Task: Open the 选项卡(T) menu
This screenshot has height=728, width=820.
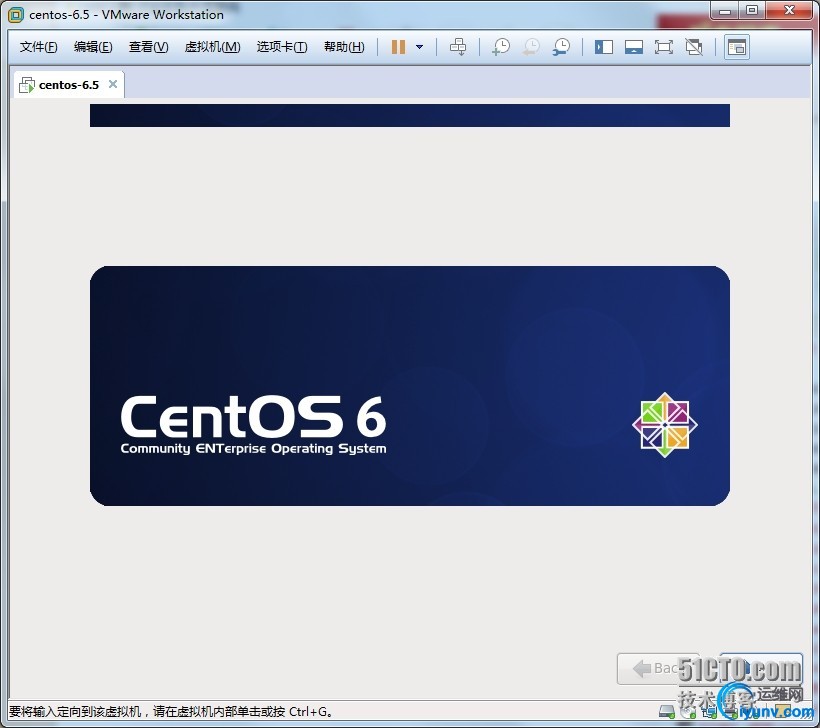Action: tap(282, 47)
